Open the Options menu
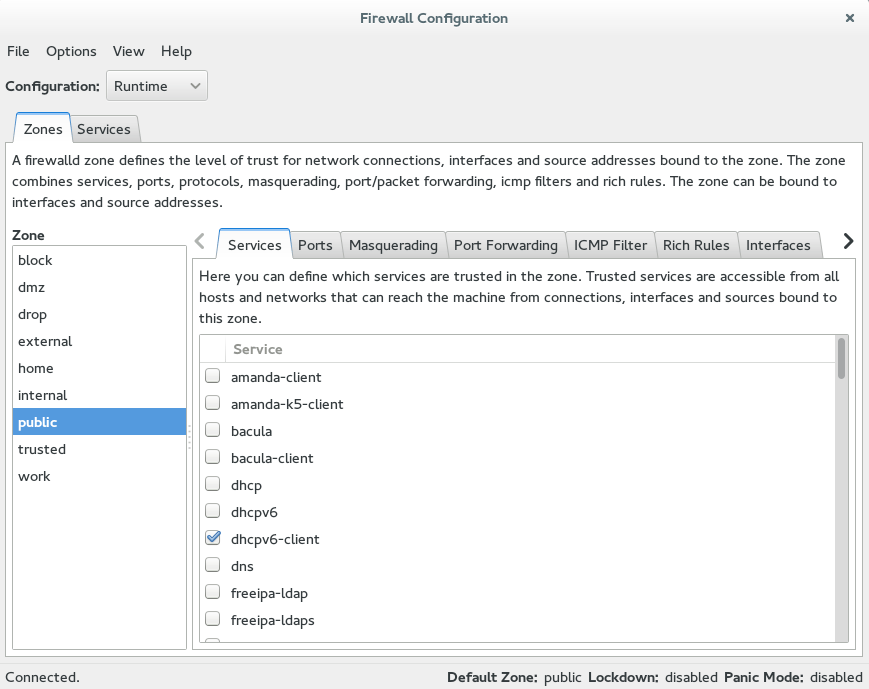869x689 pixels. click(71, 51)
